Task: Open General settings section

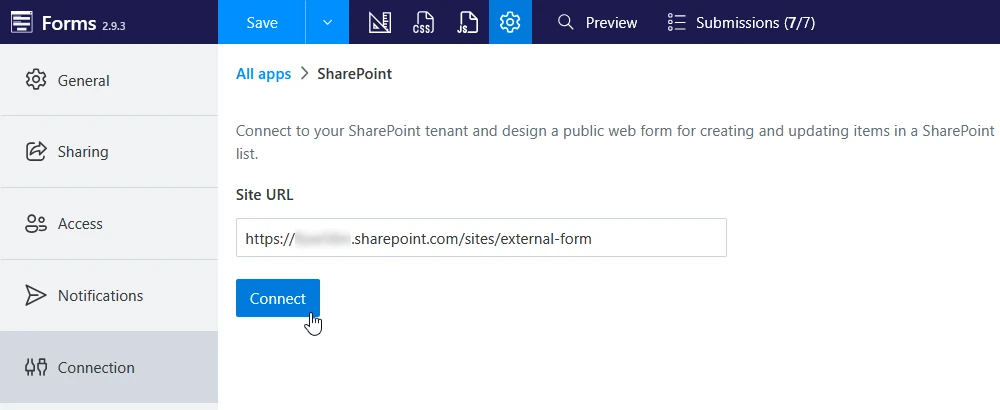Action: [x=109, y=80]
